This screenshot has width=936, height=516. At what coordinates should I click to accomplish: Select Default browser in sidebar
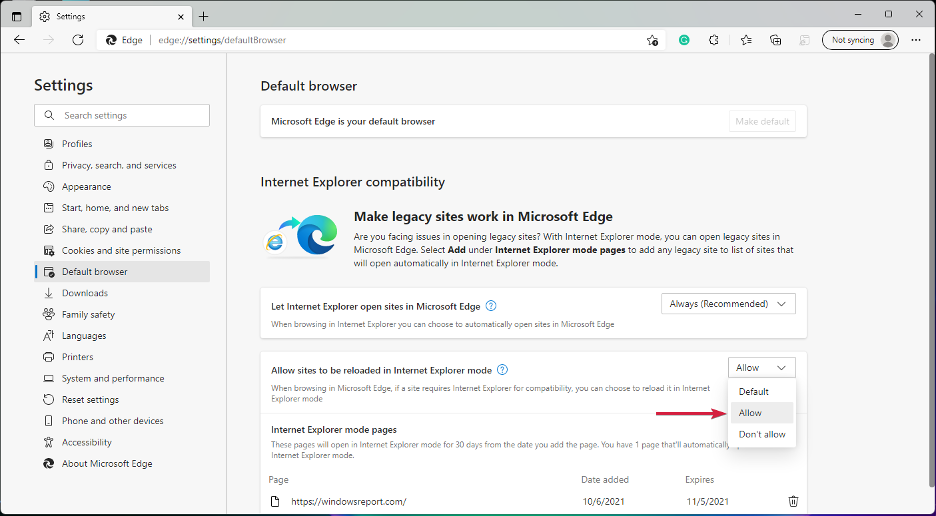[x=122, y=272]
